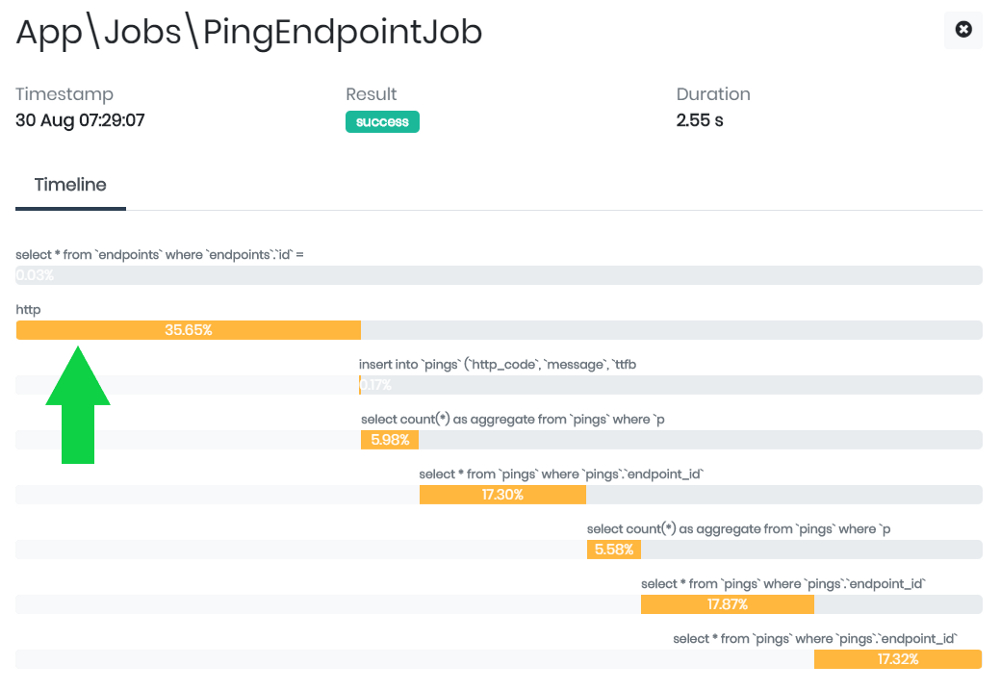Click the App\Jobs\PingEndpointJob title
The image size is (1000, 690).
(249, 32)
